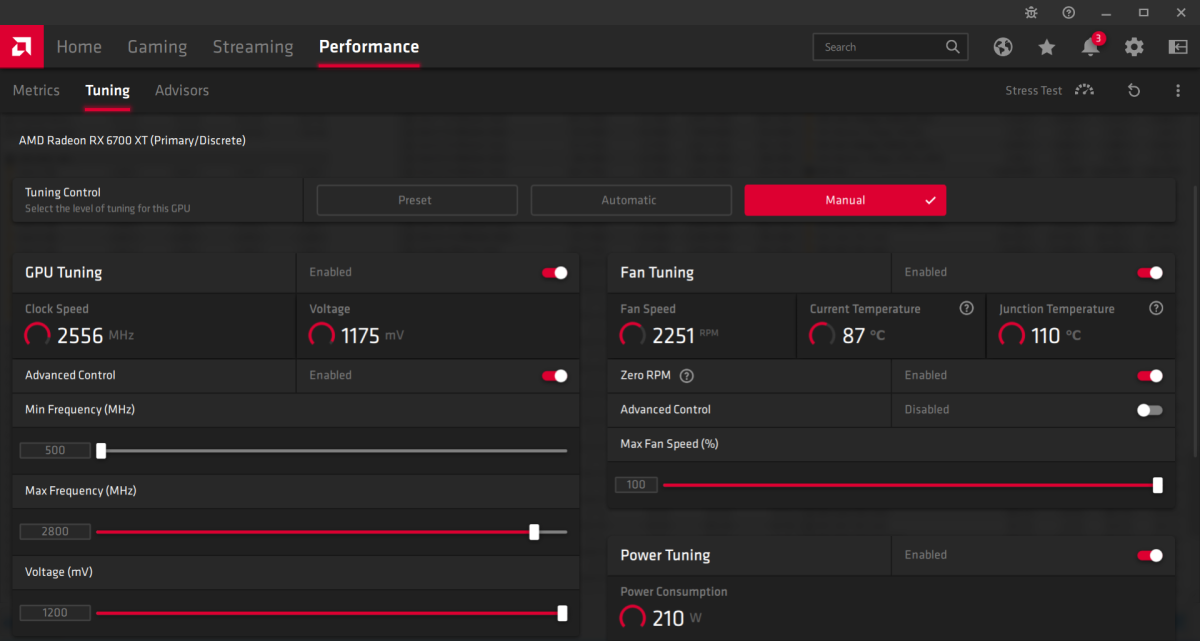
Task: Click the Max Frequency slider handle
Action: (x=534, y=532)
